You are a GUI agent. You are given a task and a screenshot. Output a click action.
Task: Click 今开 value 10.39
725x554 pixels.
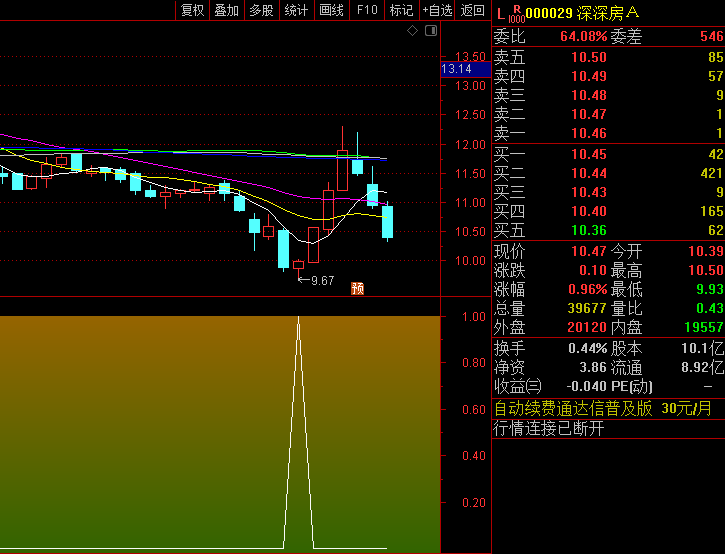coord(706,251)
